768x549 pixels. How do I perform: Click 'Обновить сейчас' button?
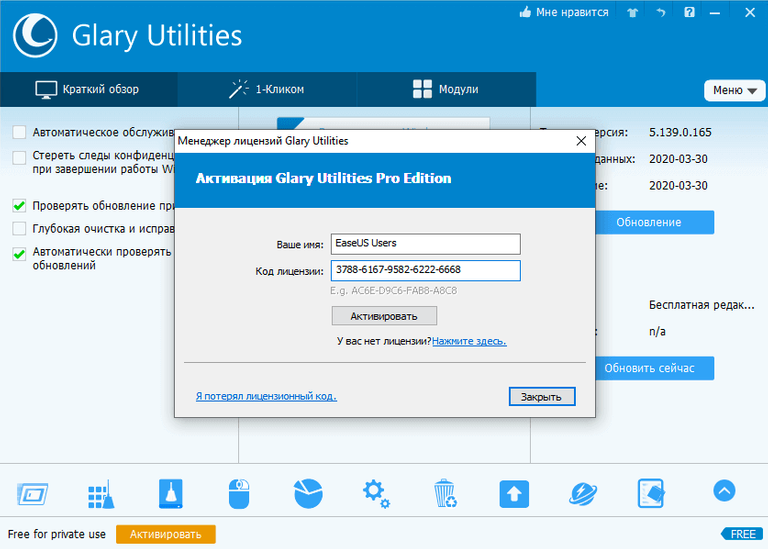tap(654, 368)
